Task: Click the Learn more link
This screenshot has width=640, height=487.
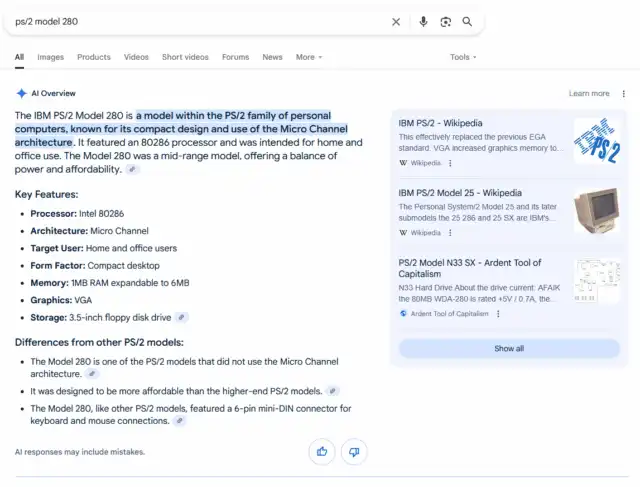Action: pyautogui.click(x=589, y=93)
